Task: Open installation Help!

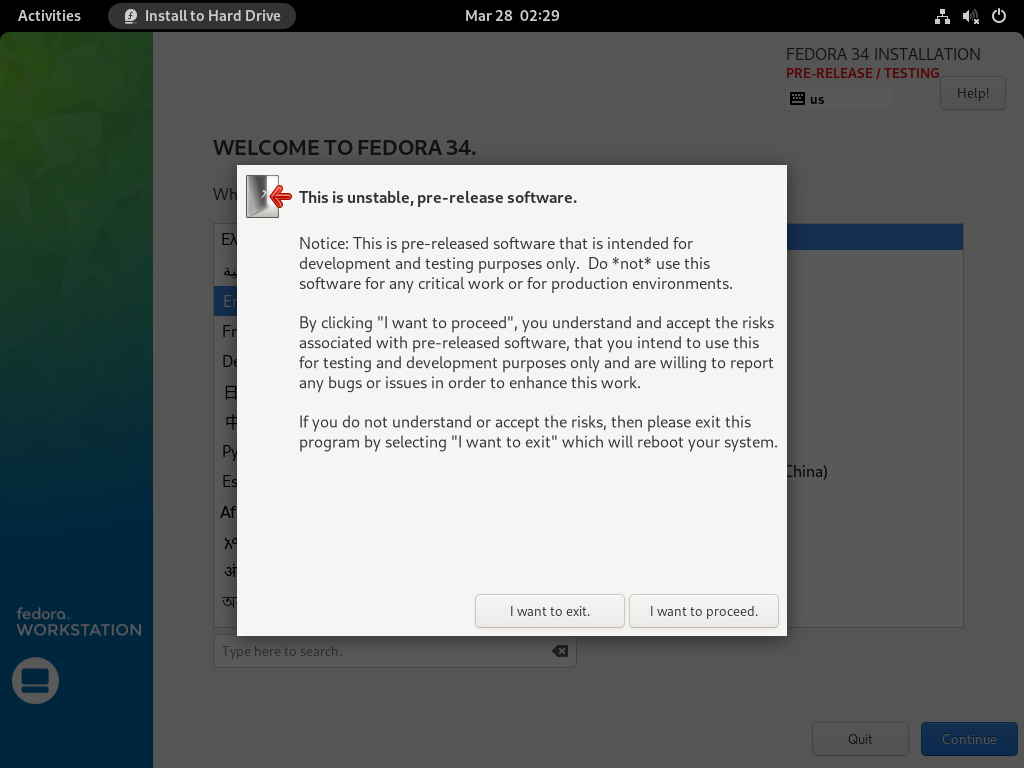Action: coord(972,92)
